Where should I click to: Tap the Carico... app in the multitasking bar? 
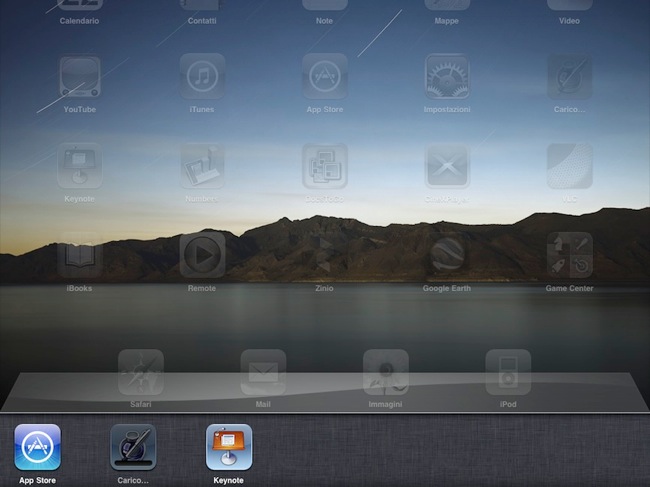coord(133,447)
